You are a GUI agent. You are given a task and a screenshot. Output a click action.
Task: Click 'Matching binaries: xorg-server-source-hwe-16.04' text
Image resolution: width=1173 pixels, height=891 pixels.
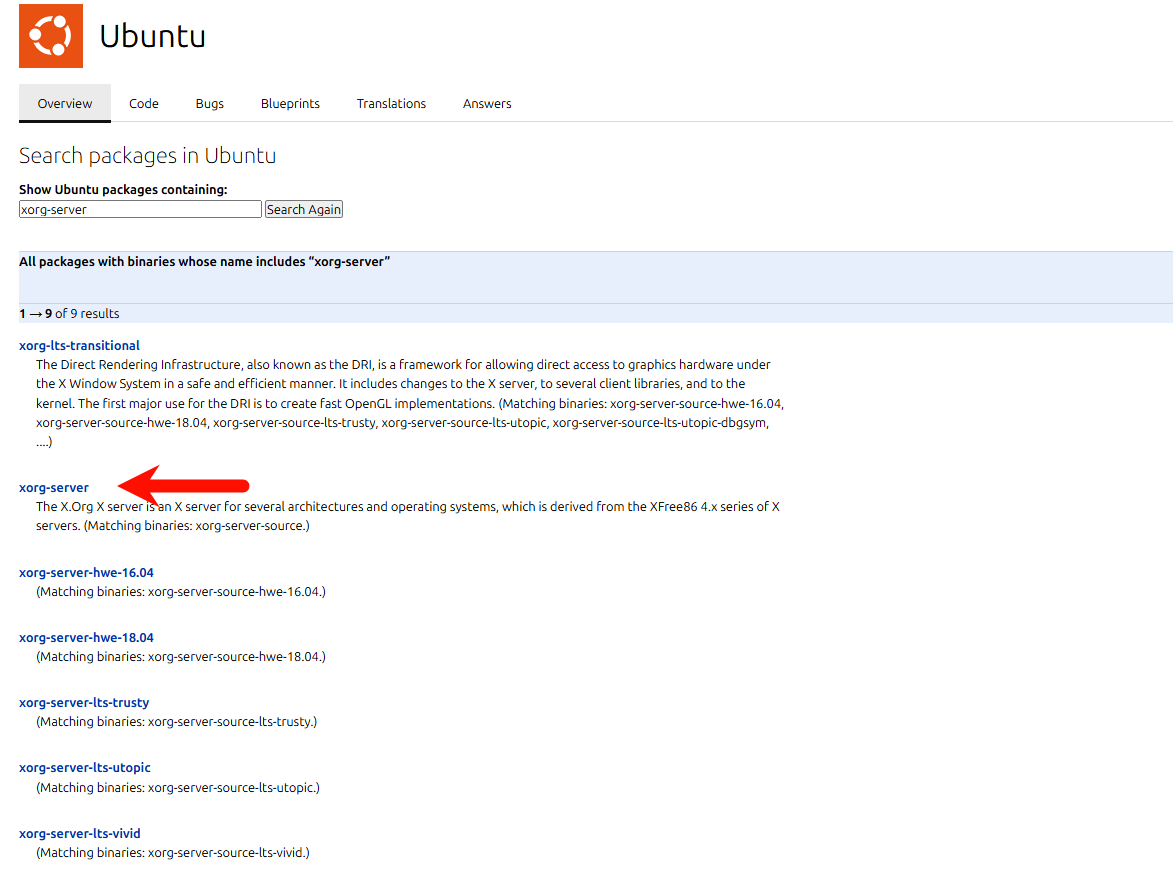[x=181, y=592]
